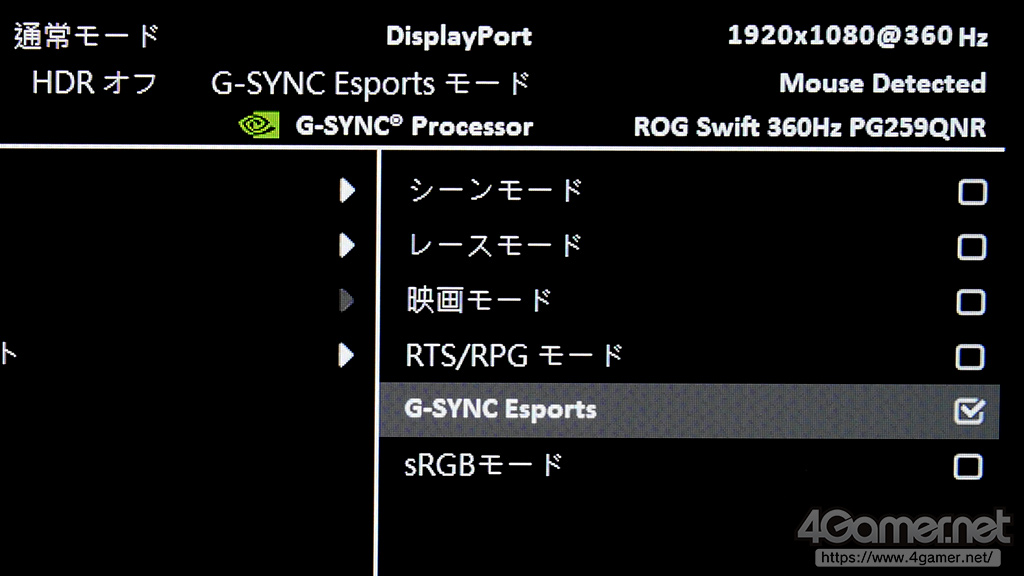
Task: Click the dimmed third submenu arrow
Action: (x=347, y=299)
